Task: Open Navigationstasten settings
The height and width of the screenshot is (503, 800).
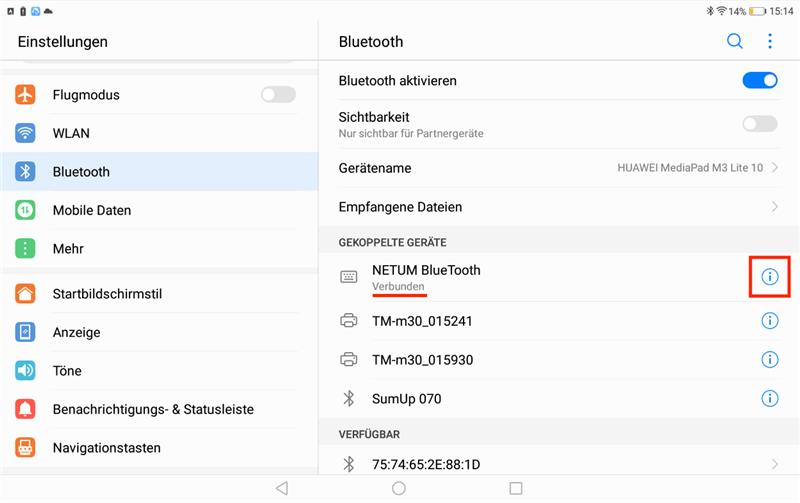Action: click(x=159, y=447)
